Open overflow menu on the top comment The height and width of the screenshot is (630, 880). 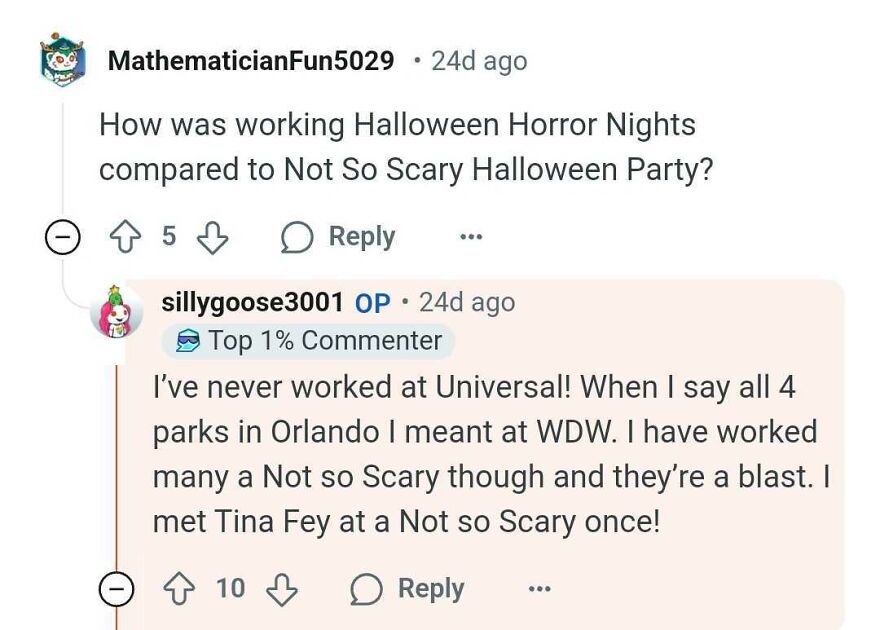click(x=470, y=236)
